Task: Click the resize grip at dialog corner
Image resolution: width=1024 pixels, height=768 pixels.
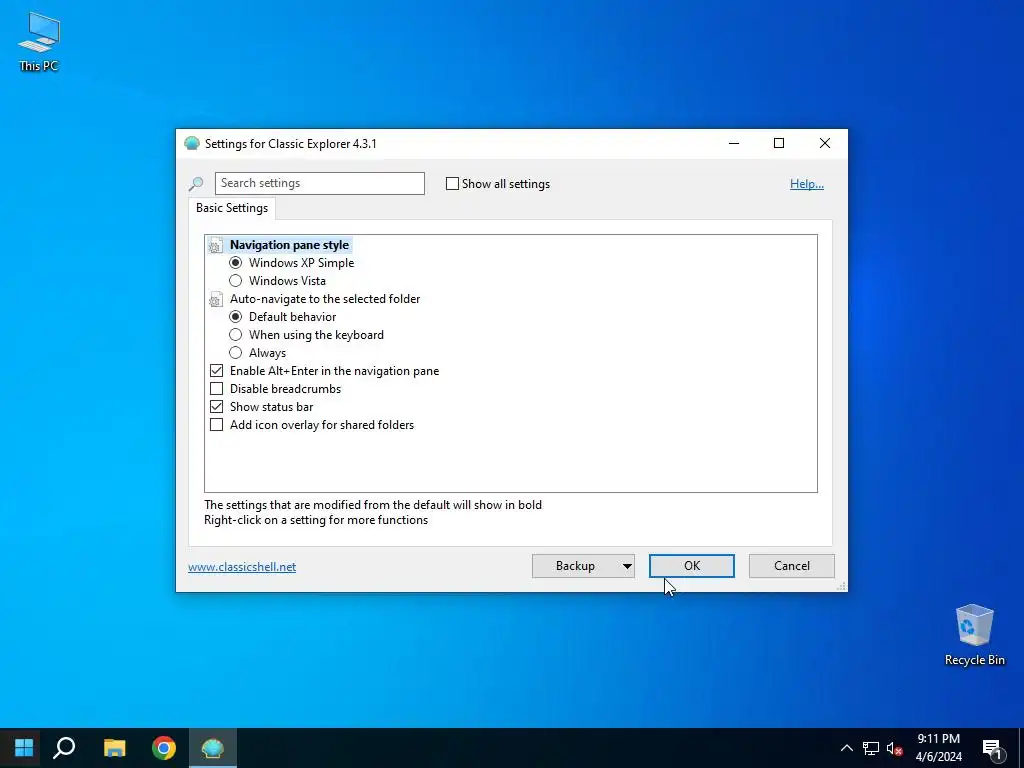Action: pyautogui.click(x=842, y=586)
